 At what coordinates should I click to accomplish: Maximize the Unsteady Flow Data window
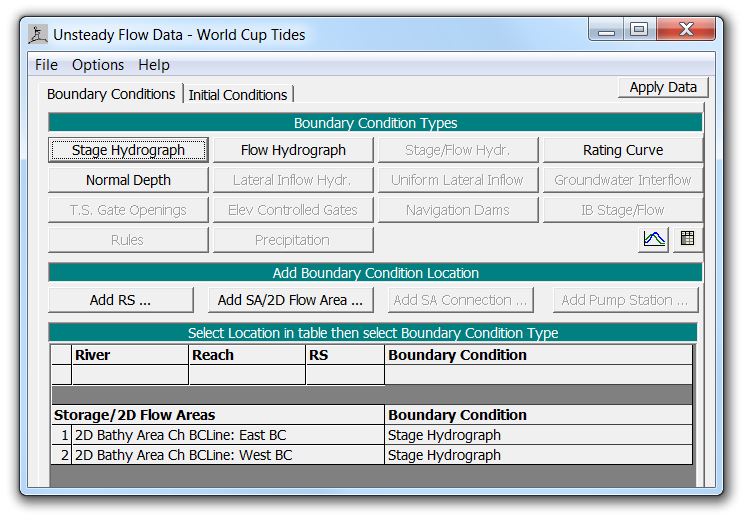click(639, 30)
